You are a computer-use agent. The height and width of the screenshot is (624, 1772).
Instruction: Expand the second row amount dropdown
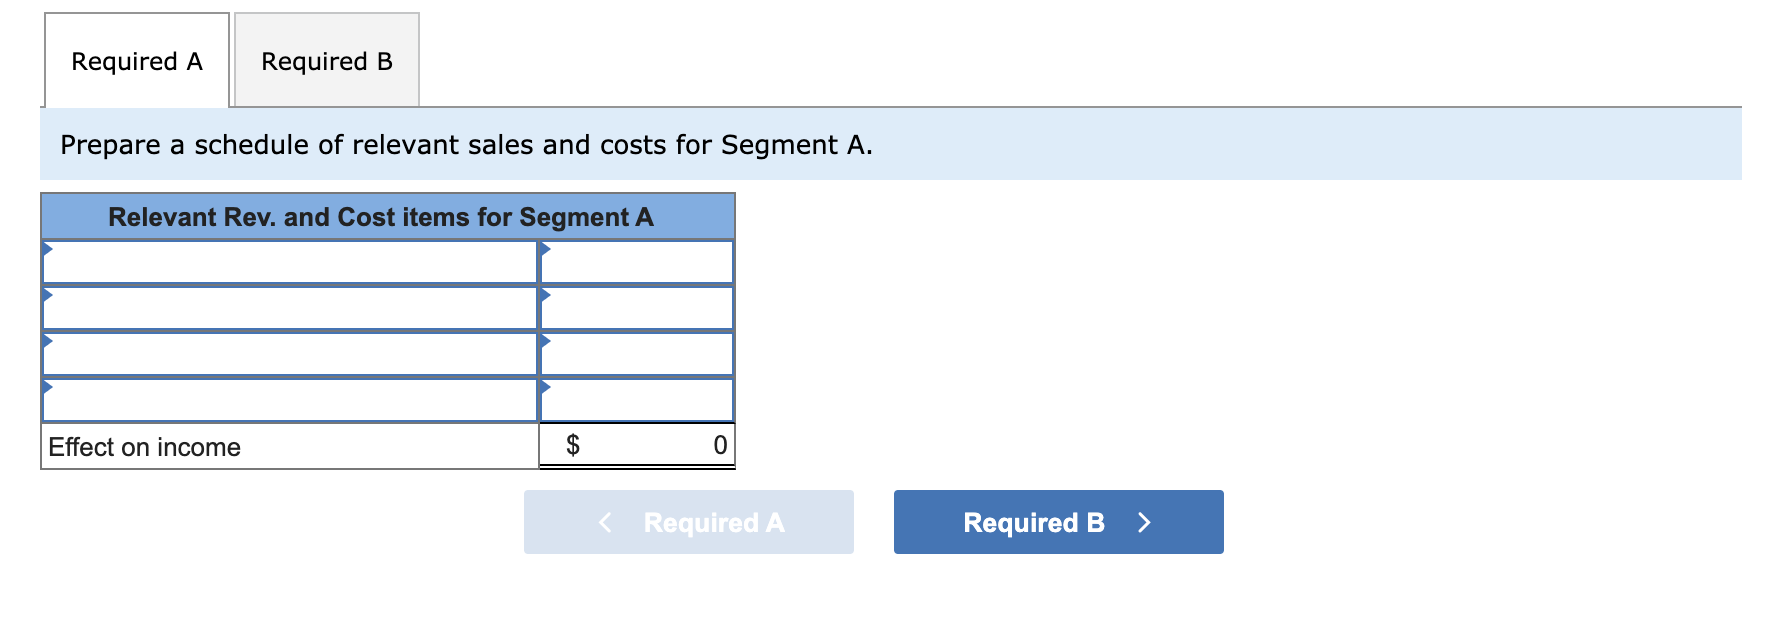pyautogui.click(x=635, y=308)
